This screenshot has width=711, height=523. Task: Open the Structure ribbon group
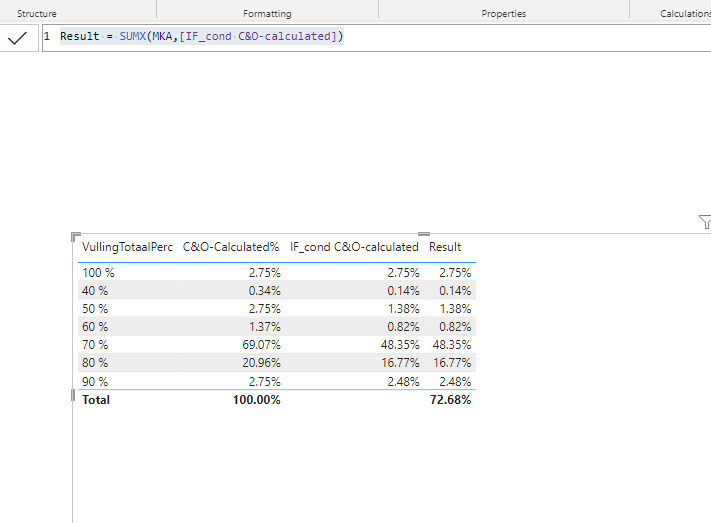tap(37, 14)
